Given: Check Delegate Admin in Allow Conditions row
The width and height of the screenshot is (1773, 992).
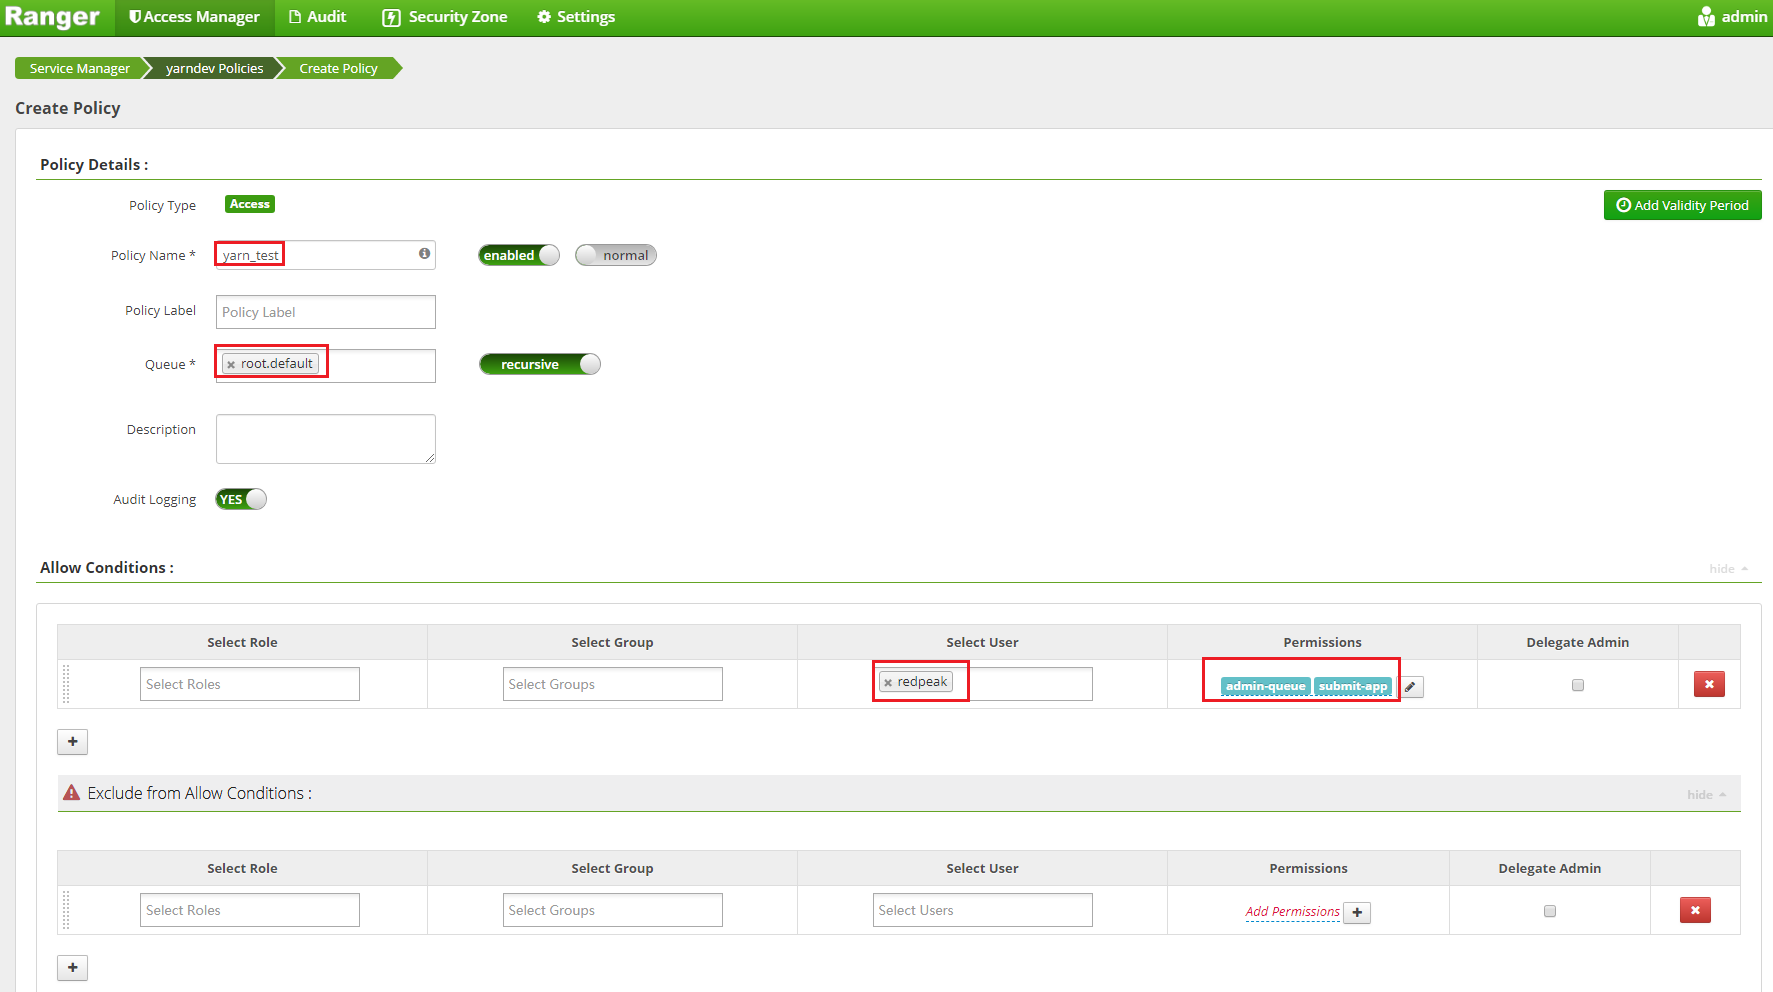Looking at the screenshot, I should coord(1578,685).
